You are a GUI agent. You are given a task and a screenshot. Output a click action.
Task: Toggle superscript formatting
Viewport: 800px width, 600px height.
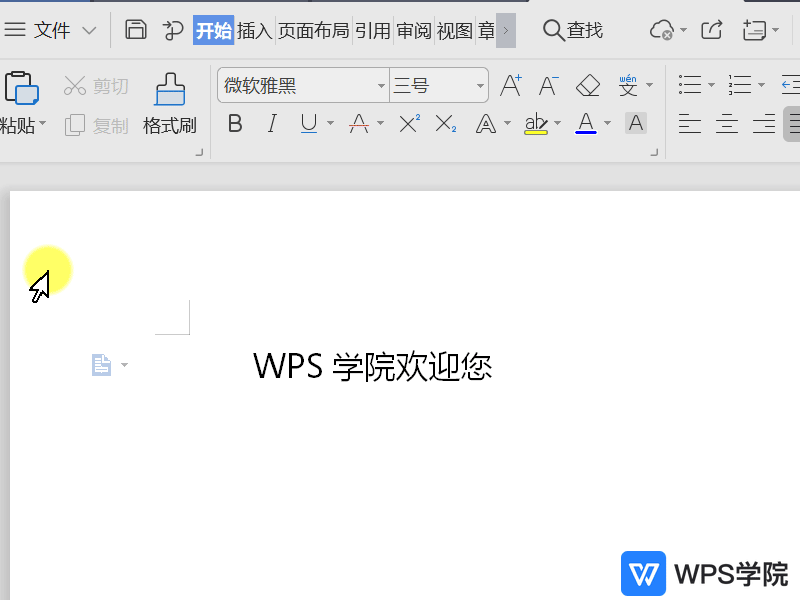[x=410, y=123]
